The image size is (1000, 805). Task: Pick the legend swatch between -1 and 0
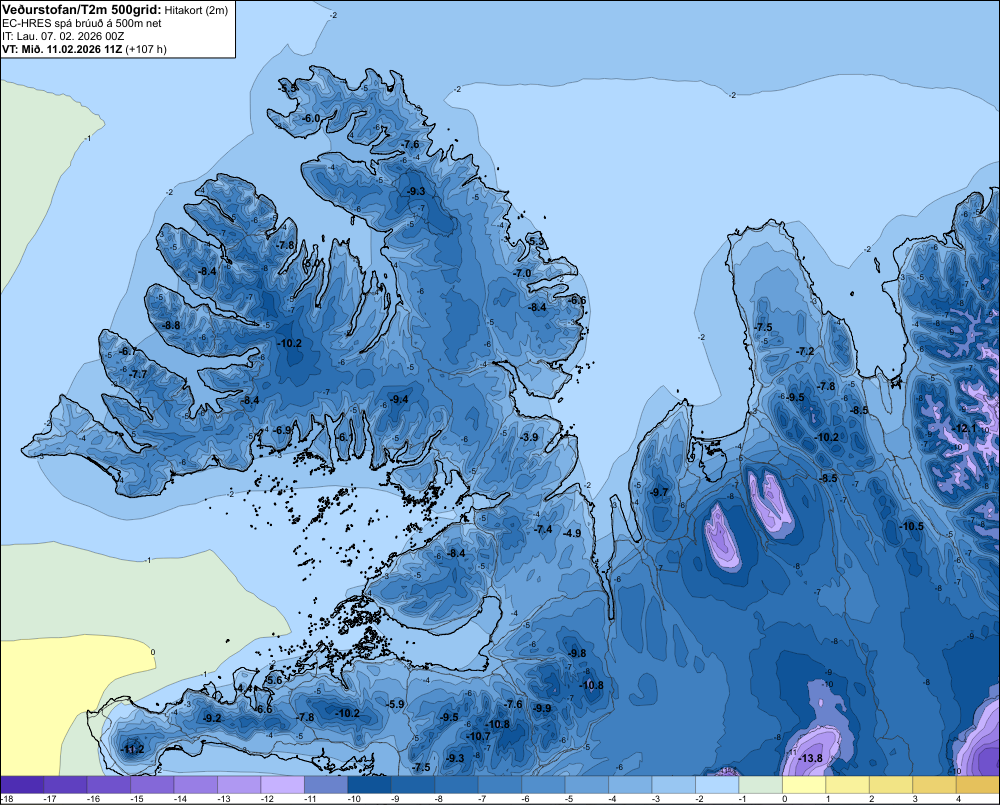point(760,785)
